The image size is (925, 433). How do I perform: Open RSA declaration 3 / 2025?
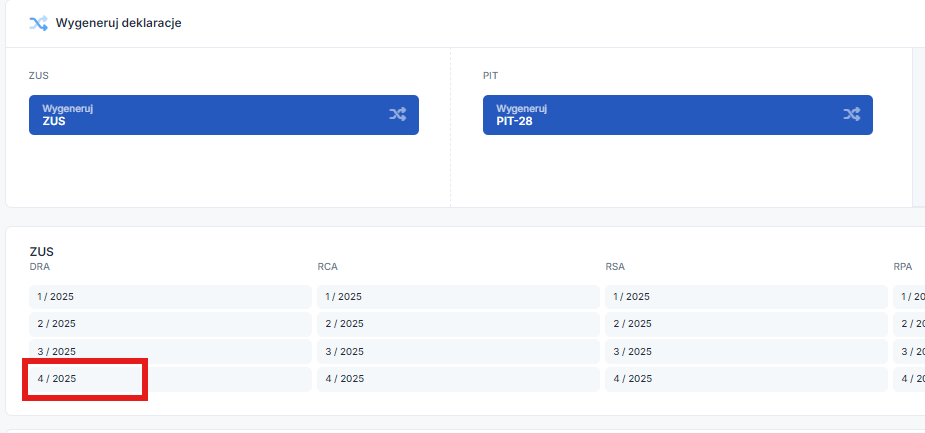[746, 352]
